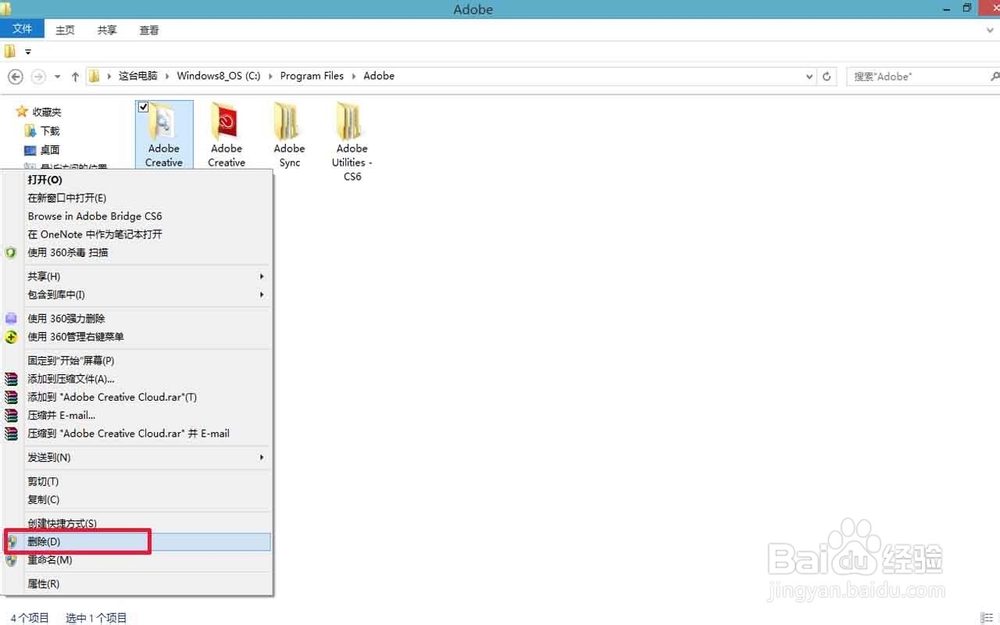This screenshot has width=1000, height=625.
Task: Click Program Files in address path
Action: tap(312, 76)
